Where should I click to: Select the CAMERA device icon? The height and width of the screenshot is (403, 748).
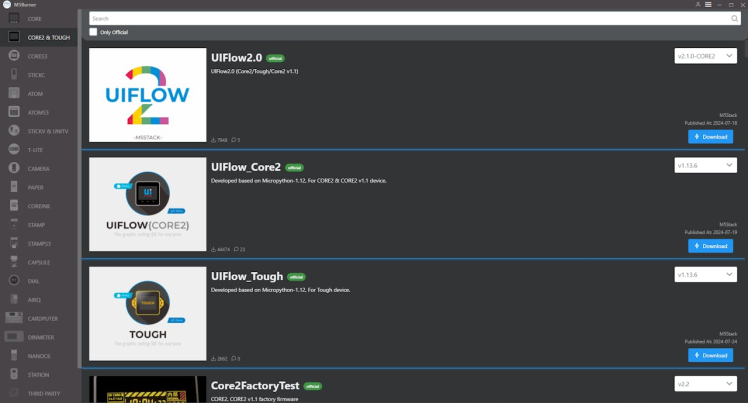click(x=14, y=168)
